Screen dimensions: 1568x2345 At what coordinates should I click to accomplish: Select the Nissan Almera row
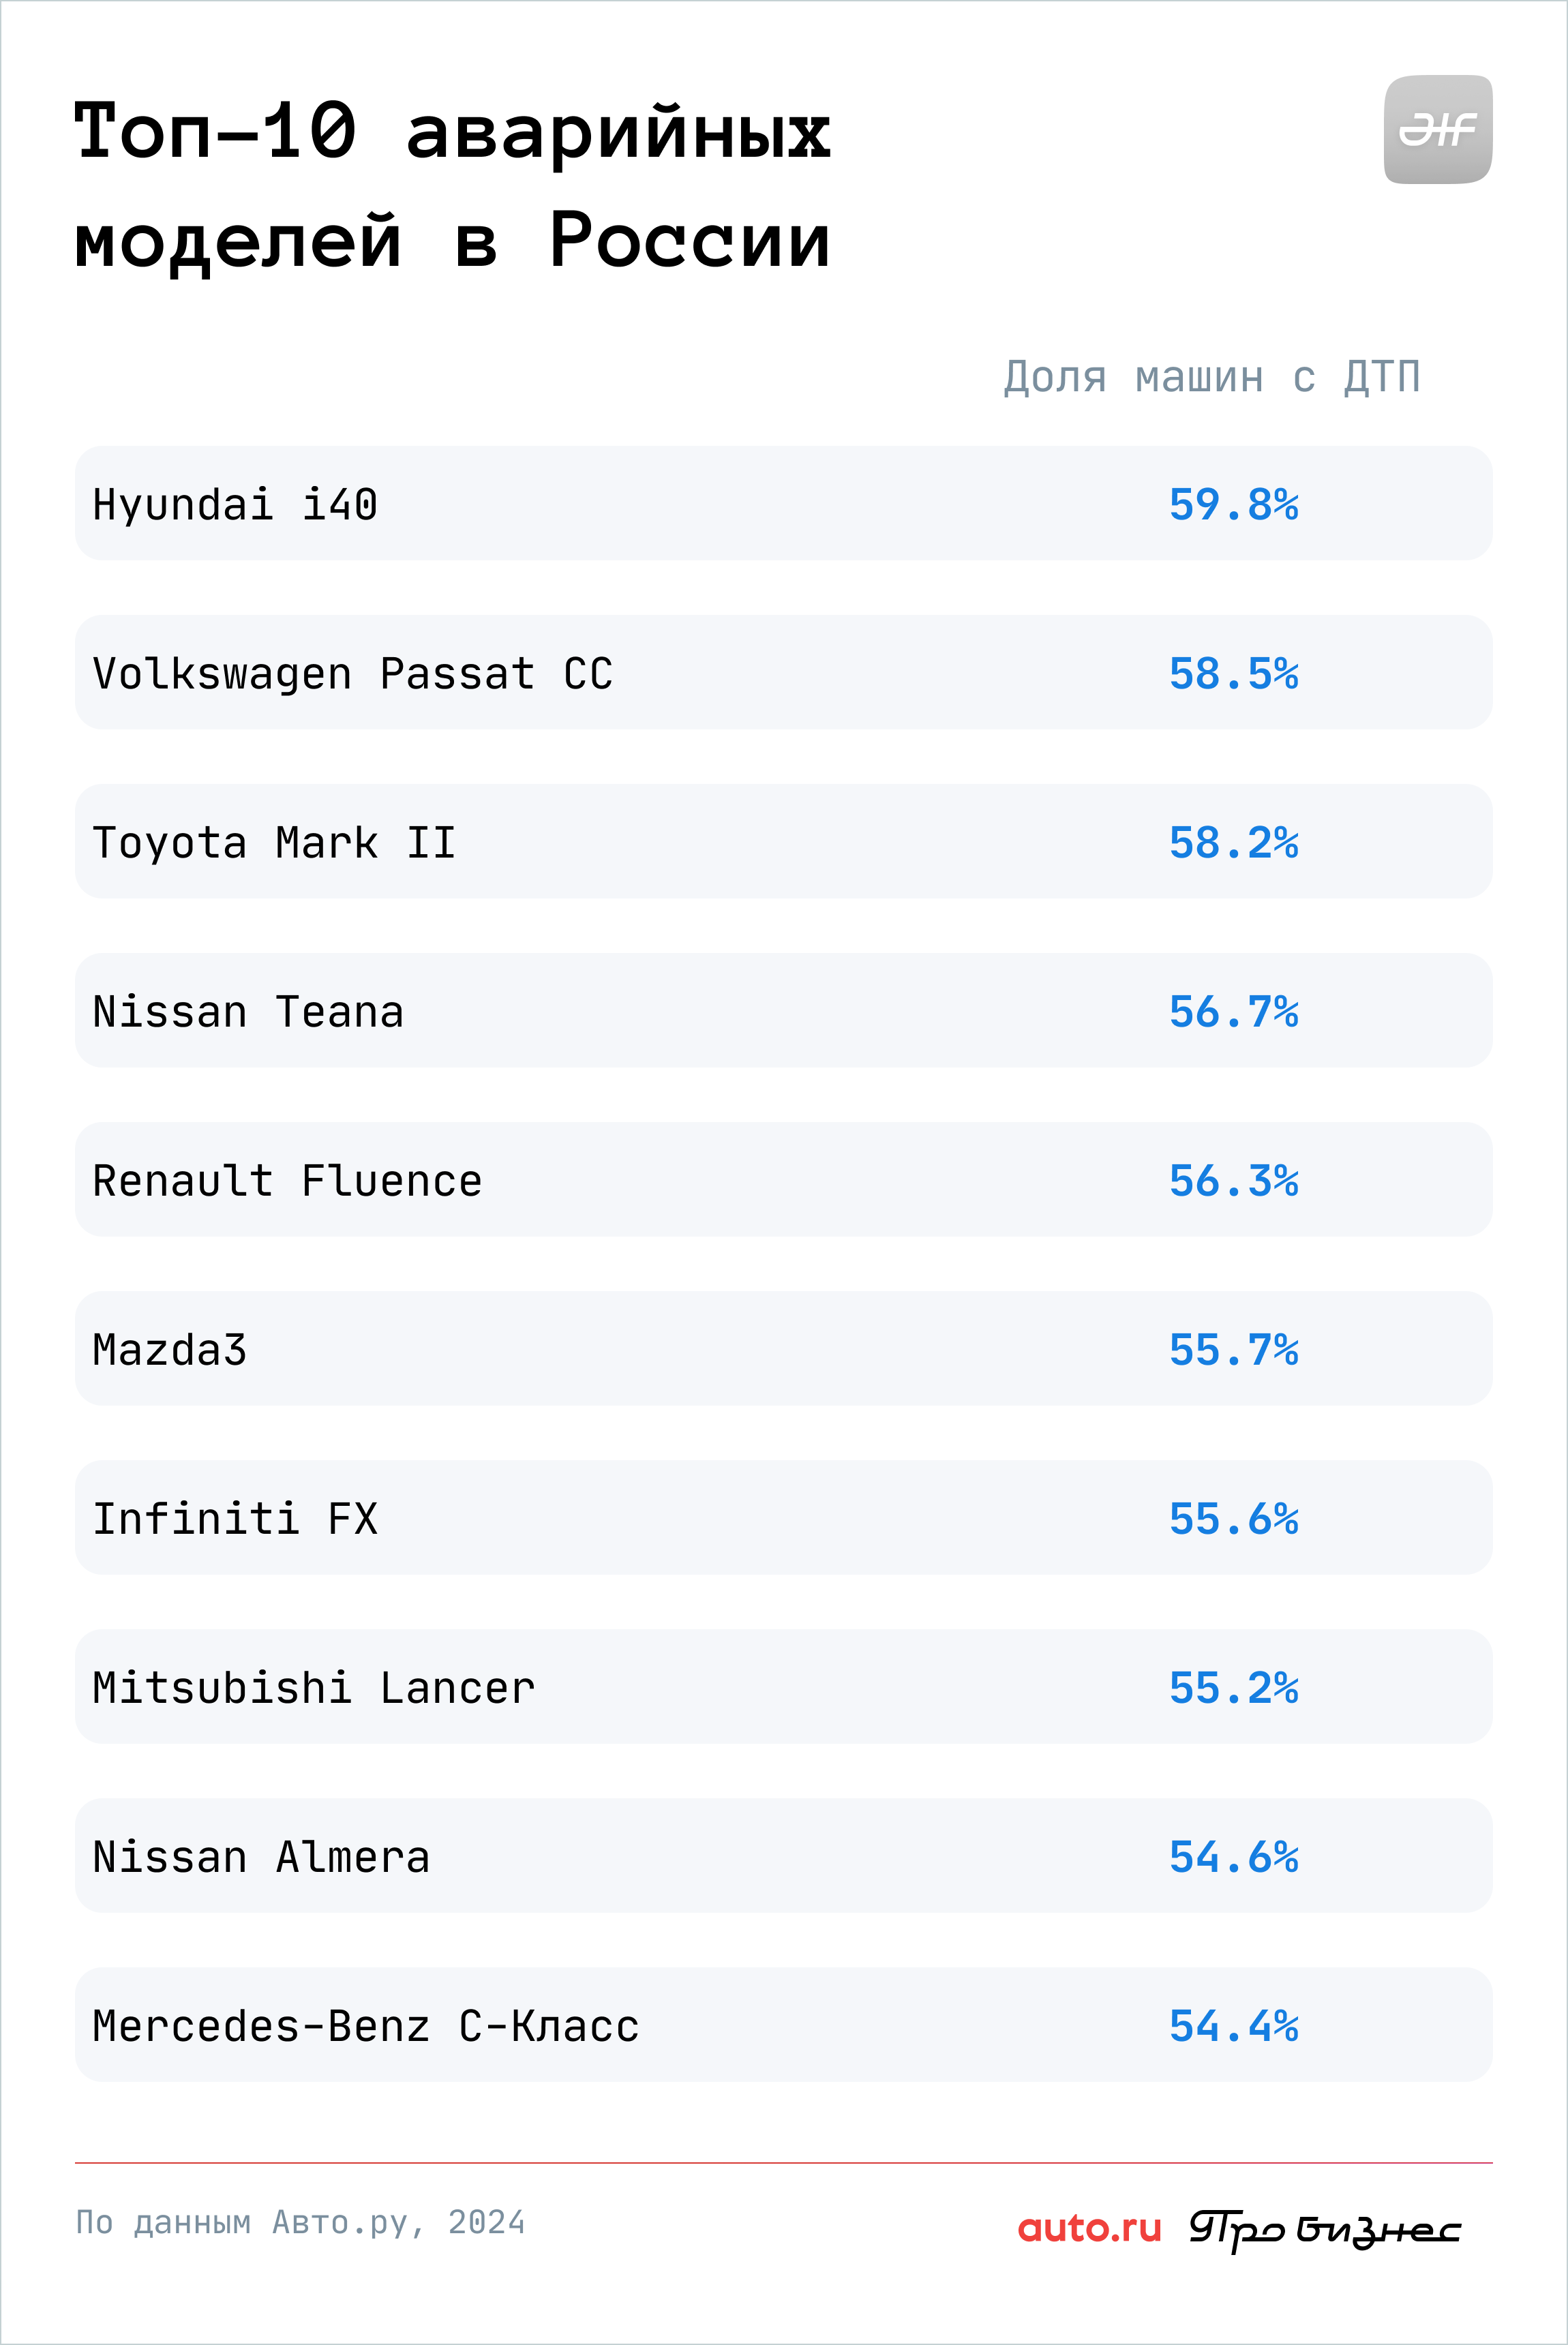tap(783, 1855)
